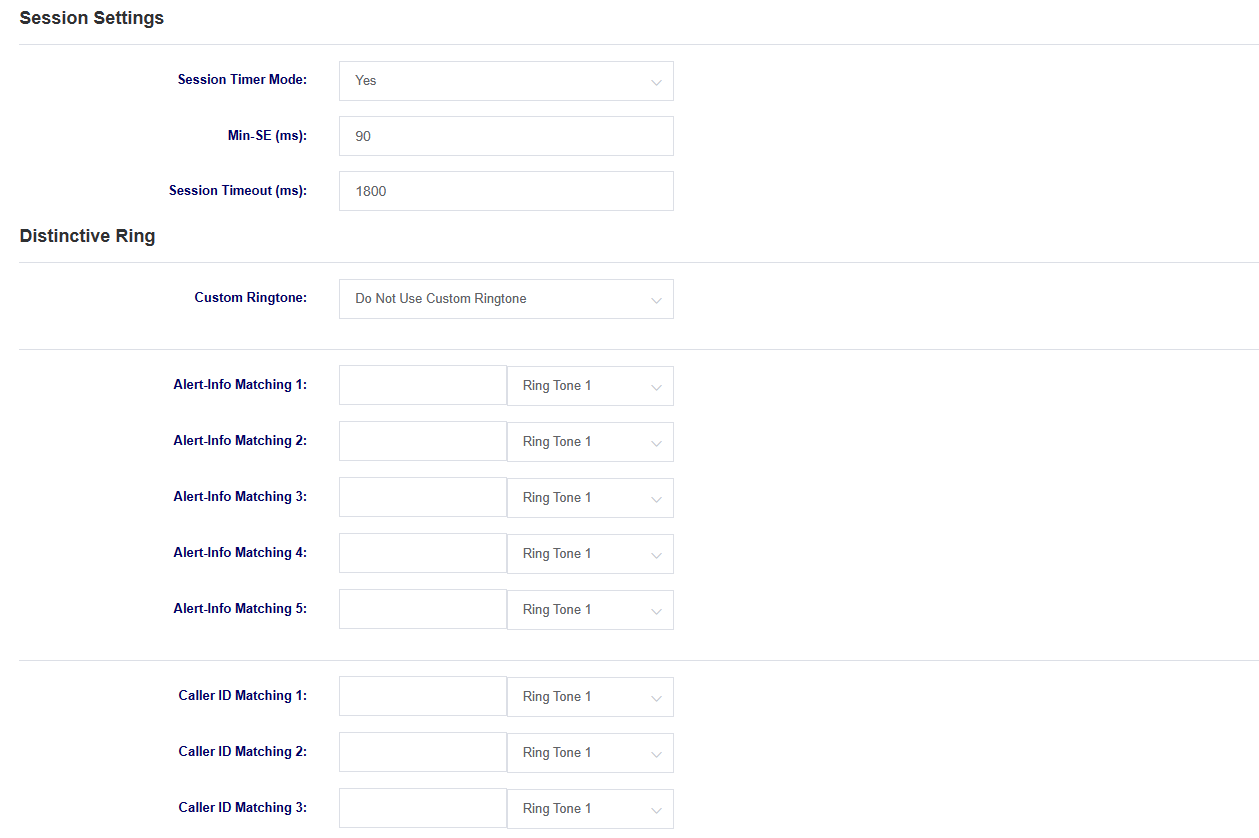Image resolution: width=1259 pixels, height=838 pixels.
Task: Click the Alert-Info Matching 1 label
Action: (x=240, y=384)
